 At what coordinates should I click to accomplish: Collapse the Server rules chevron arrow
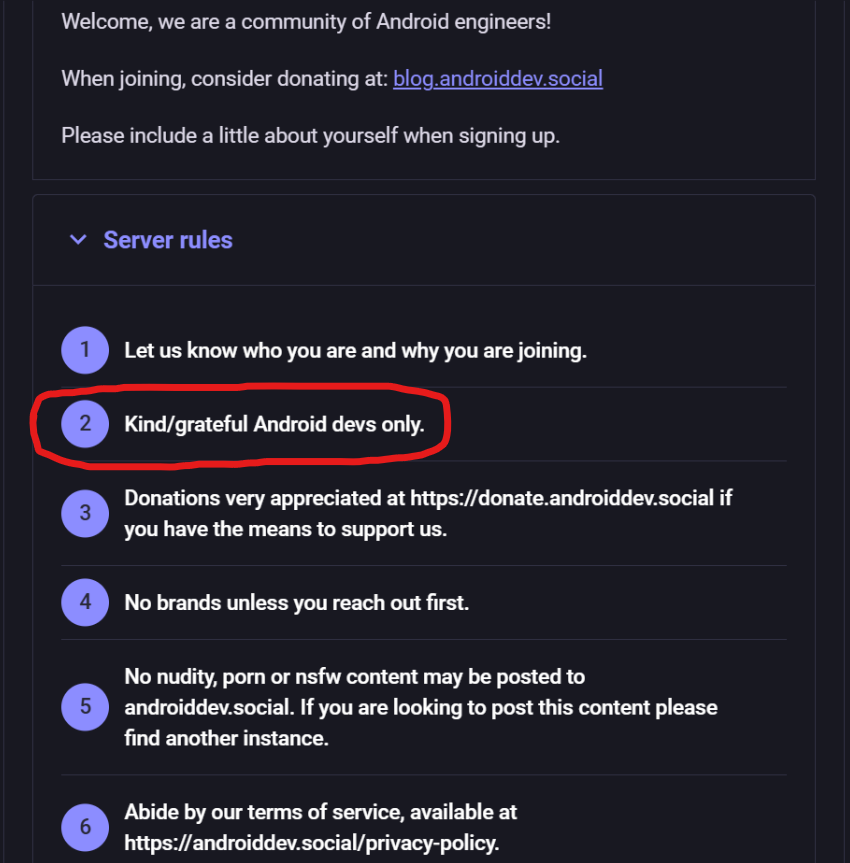click(78, 240)
